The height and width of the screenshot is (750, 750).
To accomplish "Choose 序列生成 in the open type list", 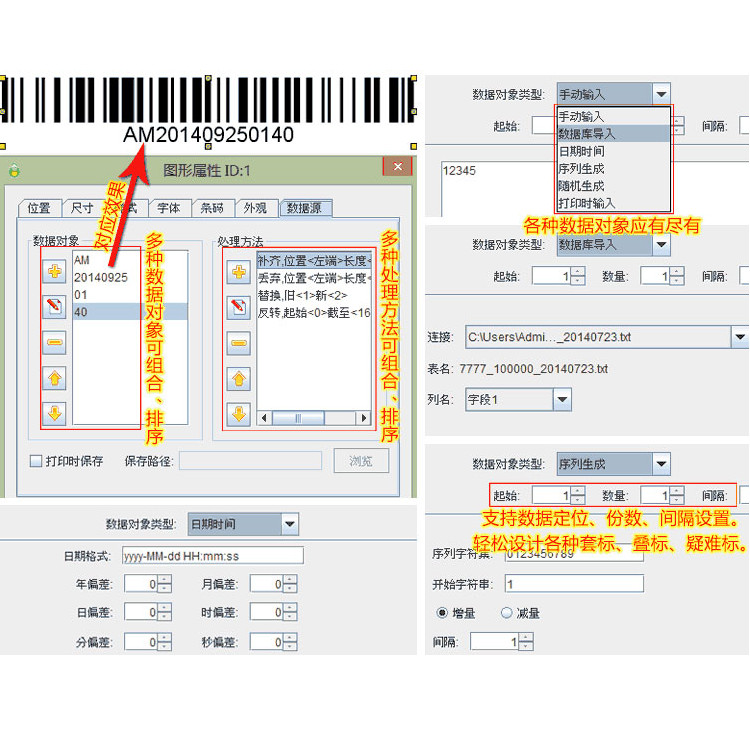I will click(x=613, y=168).
